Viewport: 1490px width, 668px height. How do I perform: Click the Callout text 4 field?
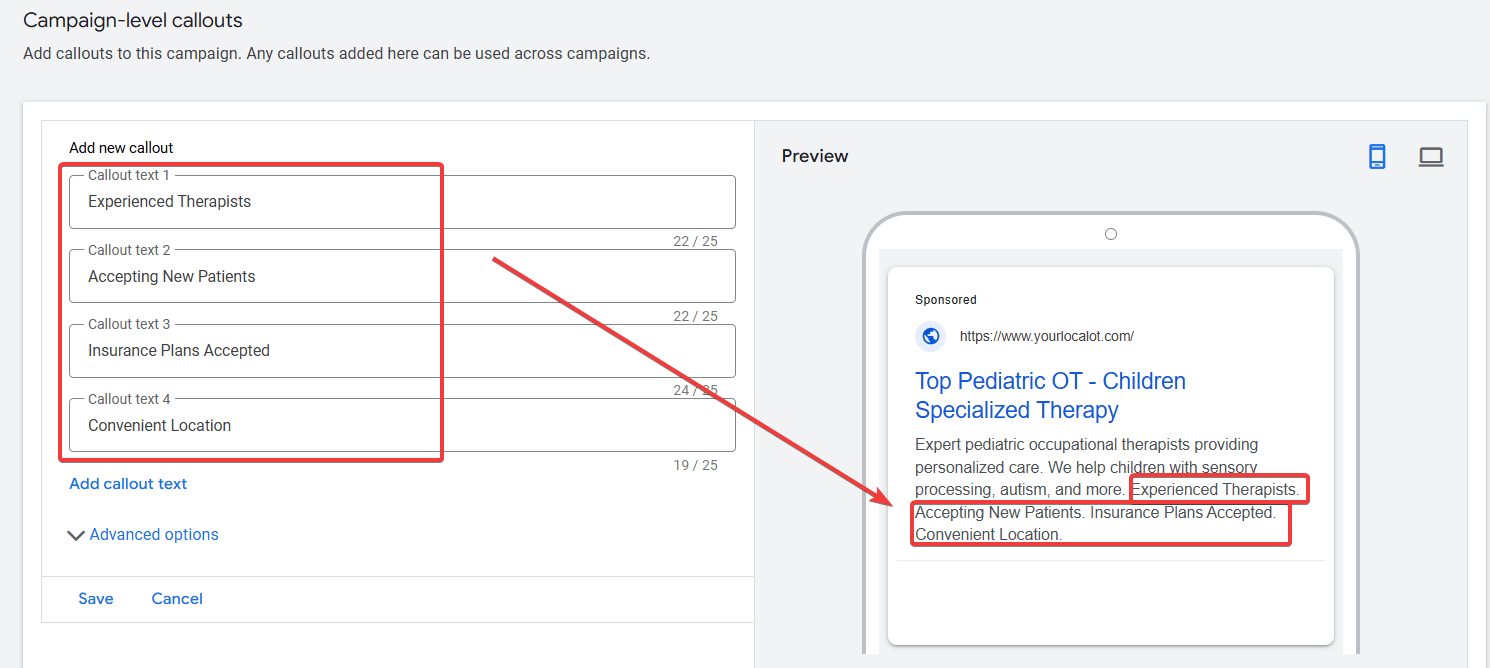pos(402,425)
